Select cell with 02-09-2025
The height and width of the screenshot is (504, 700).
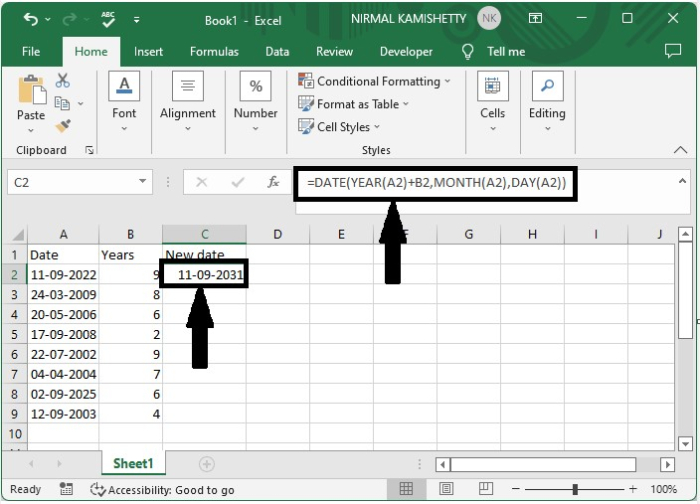63,394
